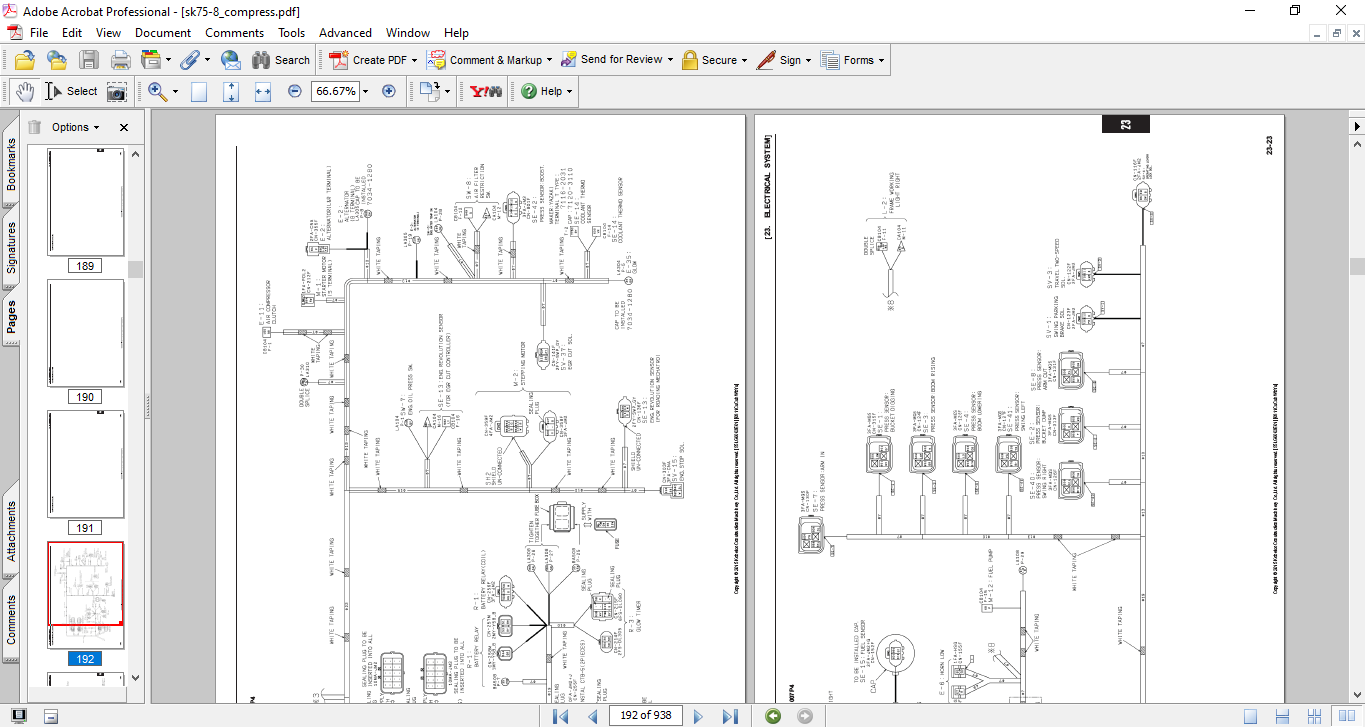The width and height of the screenshot is (1365, 727).
Task: Switch to Single Page layout
Action: [1250, 715]
